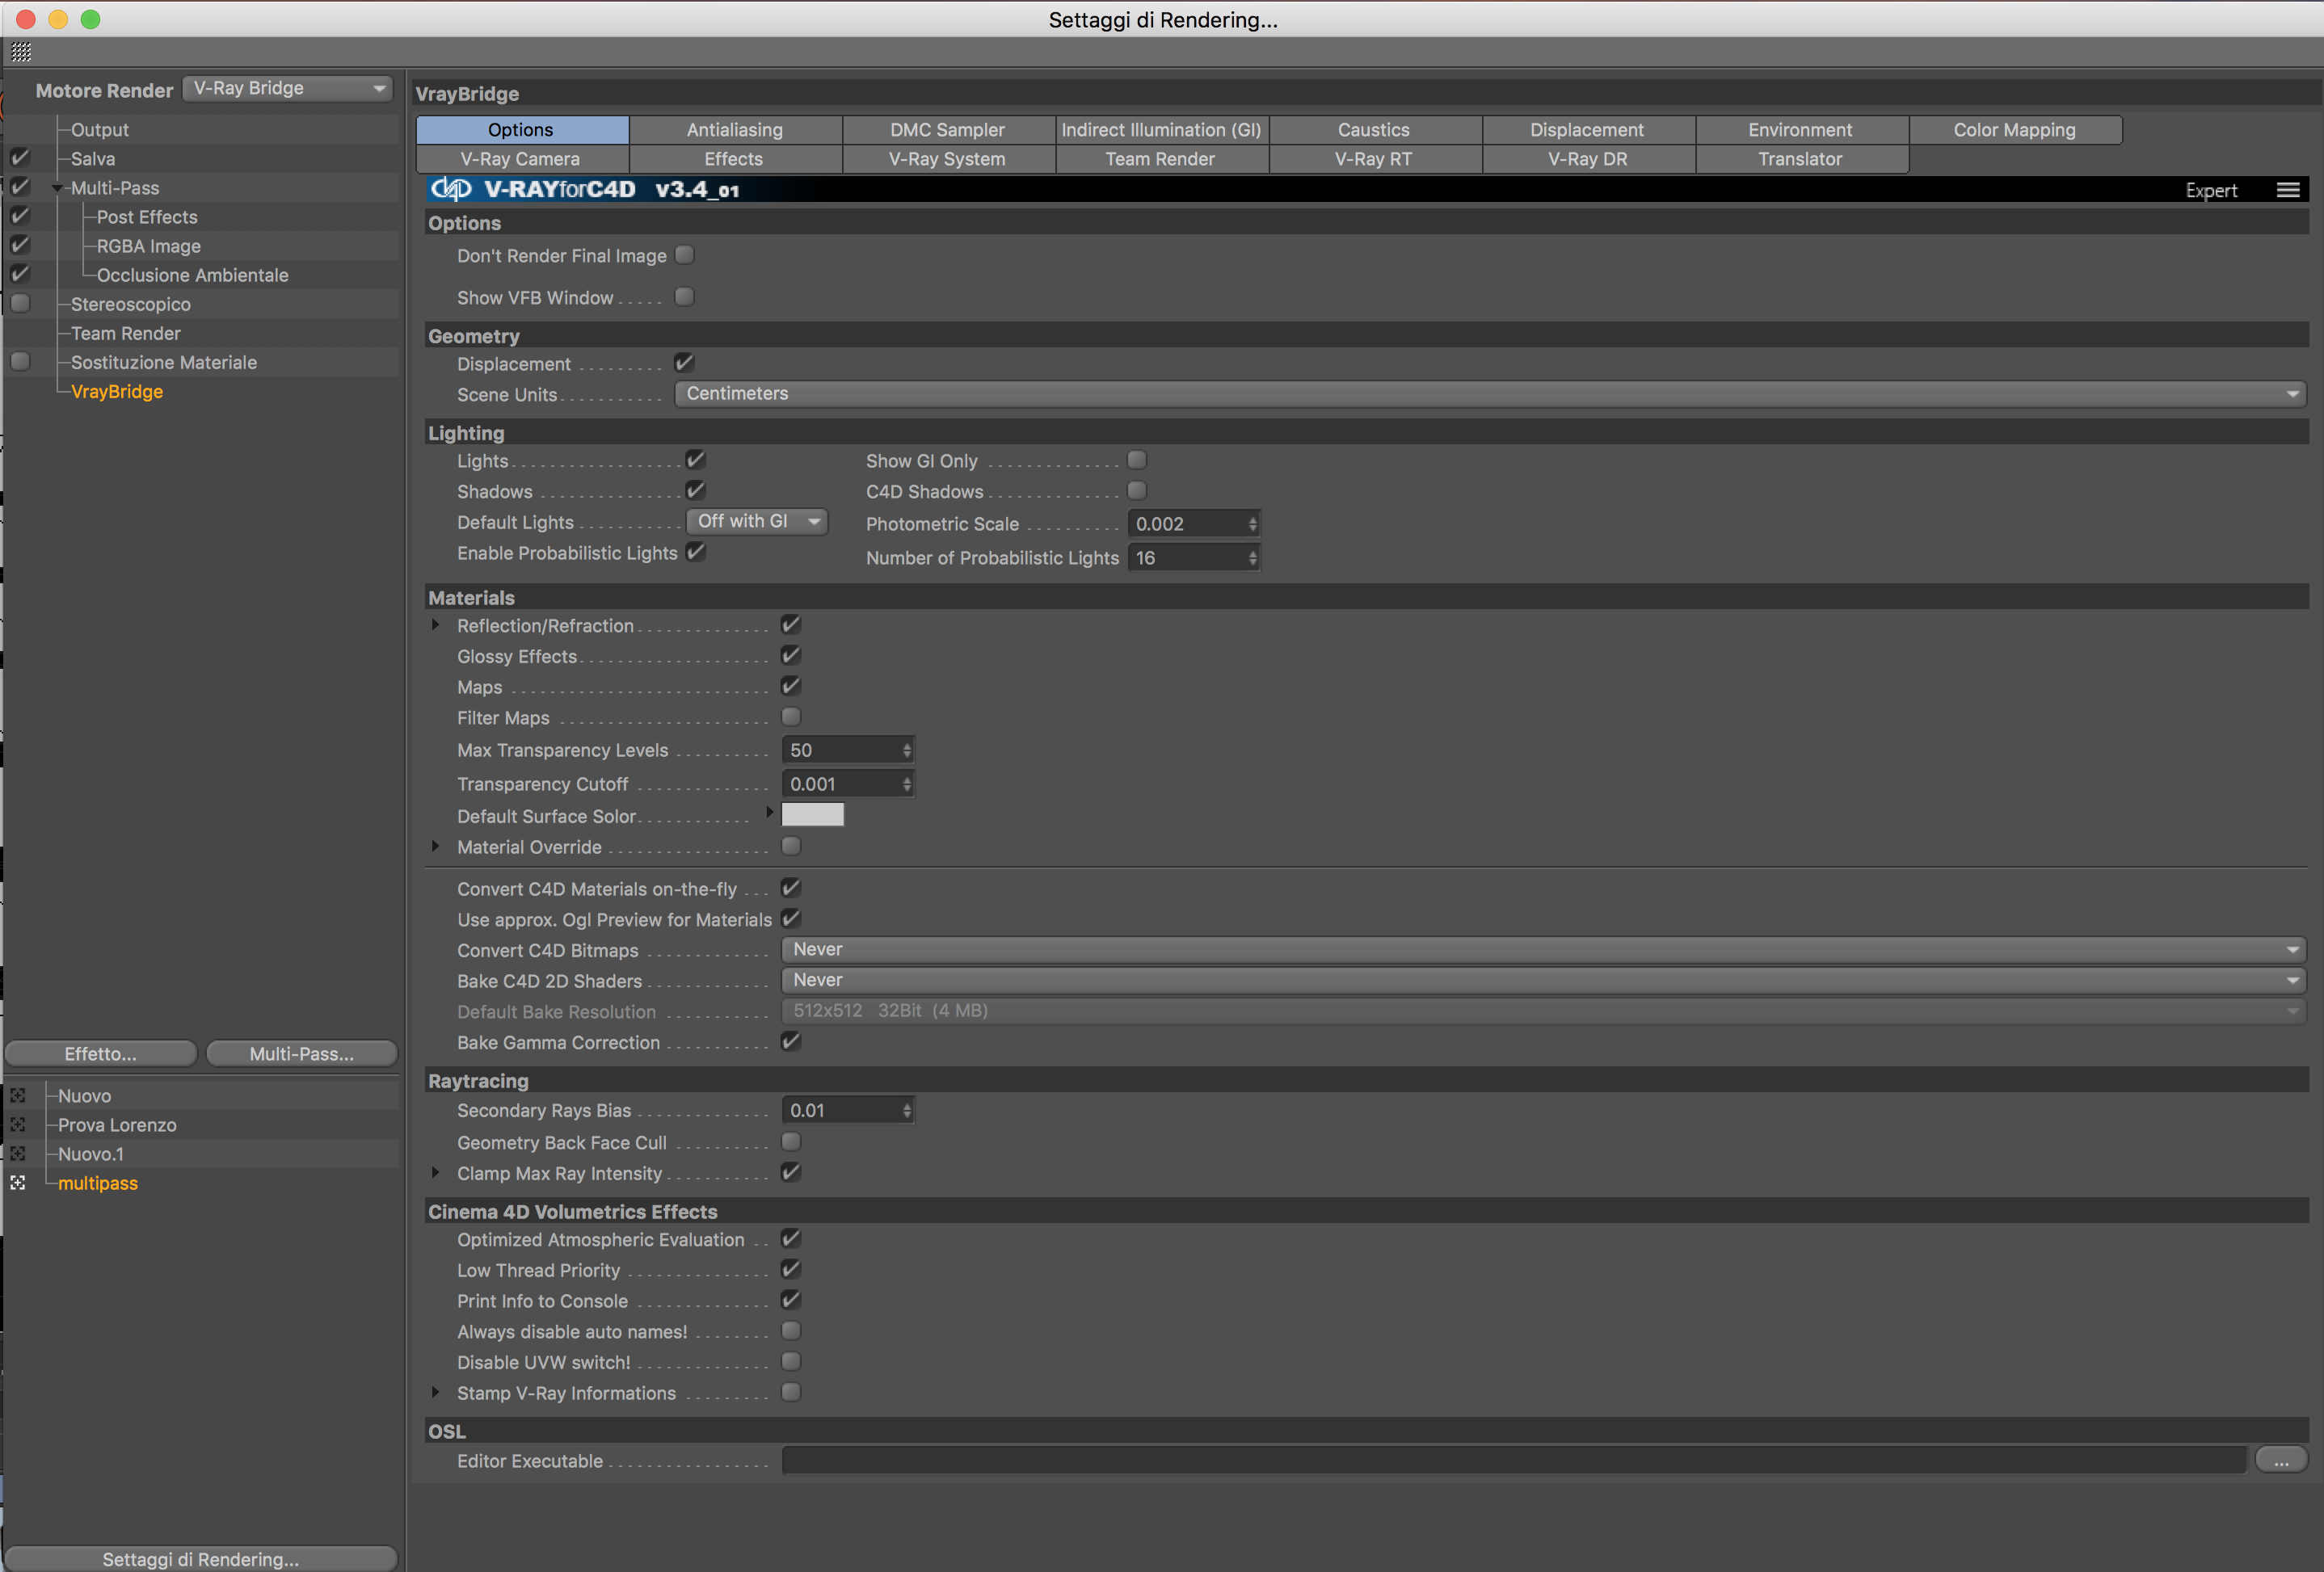The height and width of the screenshot is (1572, 2324).
Task: Switch to the Antialiasing tab
Action: pyautogui.click(x=735, y=130)
